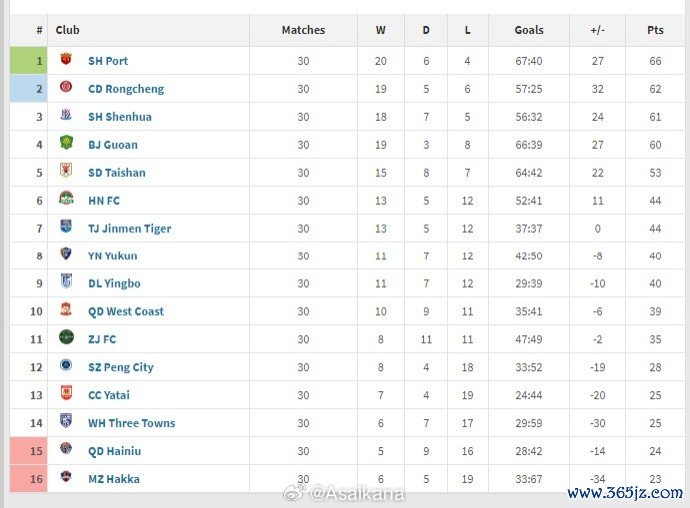Click the QD West Coast crest icon
The height and width of the screenshot is (508, 690).
[x=66, y=310]
